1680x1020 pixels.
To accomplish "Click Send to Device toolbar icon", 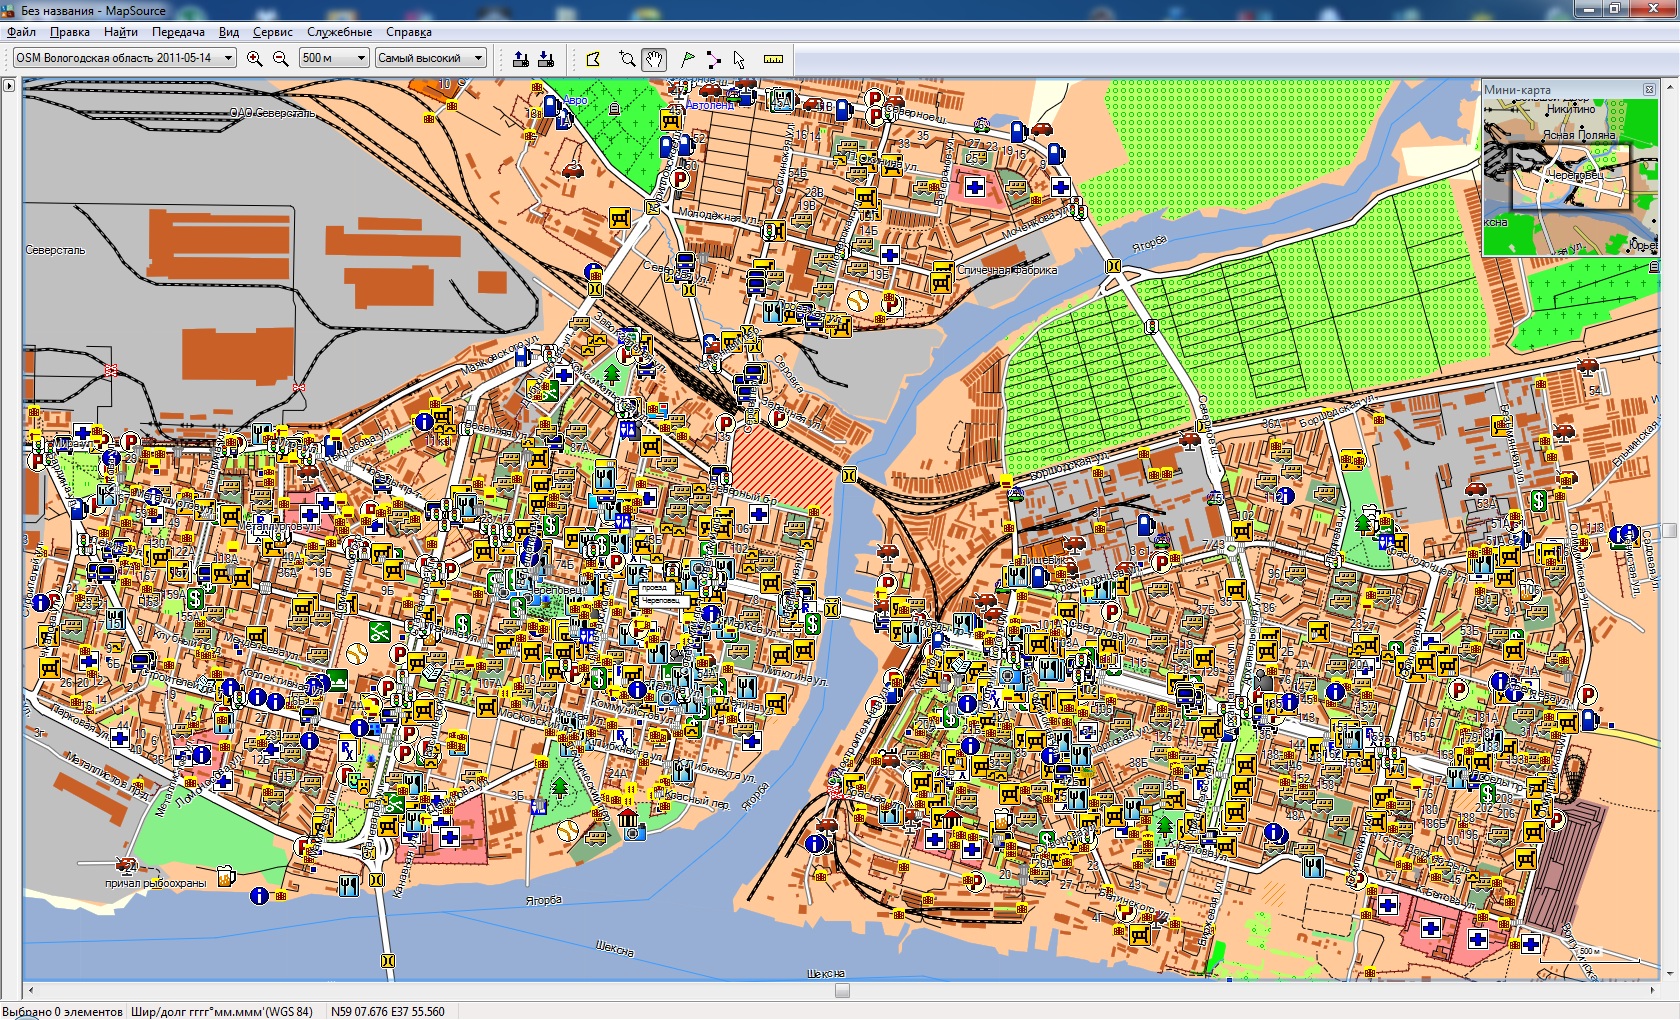I will click(520, 59).
